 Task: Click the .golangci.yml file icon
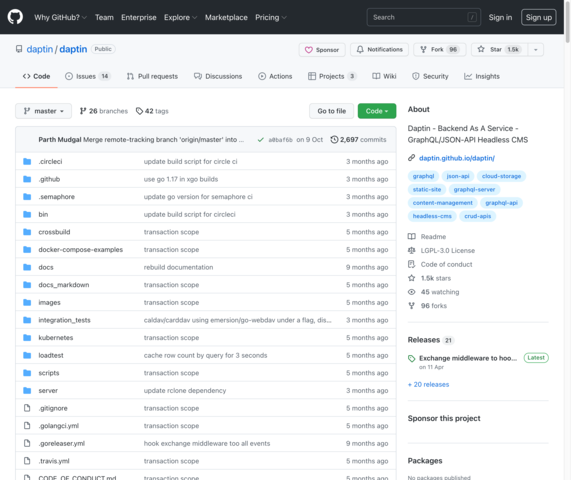click(x=27, y=425)
